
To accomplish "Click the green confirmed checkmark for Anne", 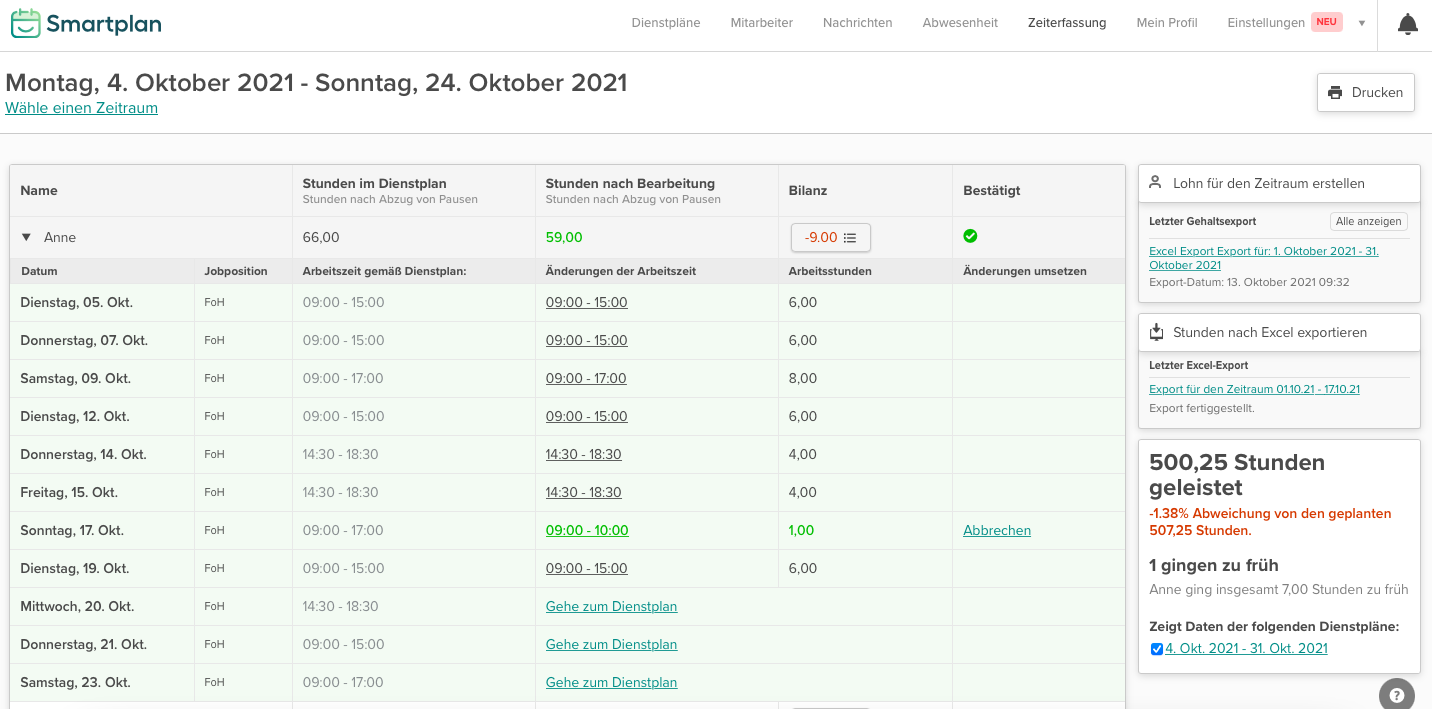I will click(970, 236).
